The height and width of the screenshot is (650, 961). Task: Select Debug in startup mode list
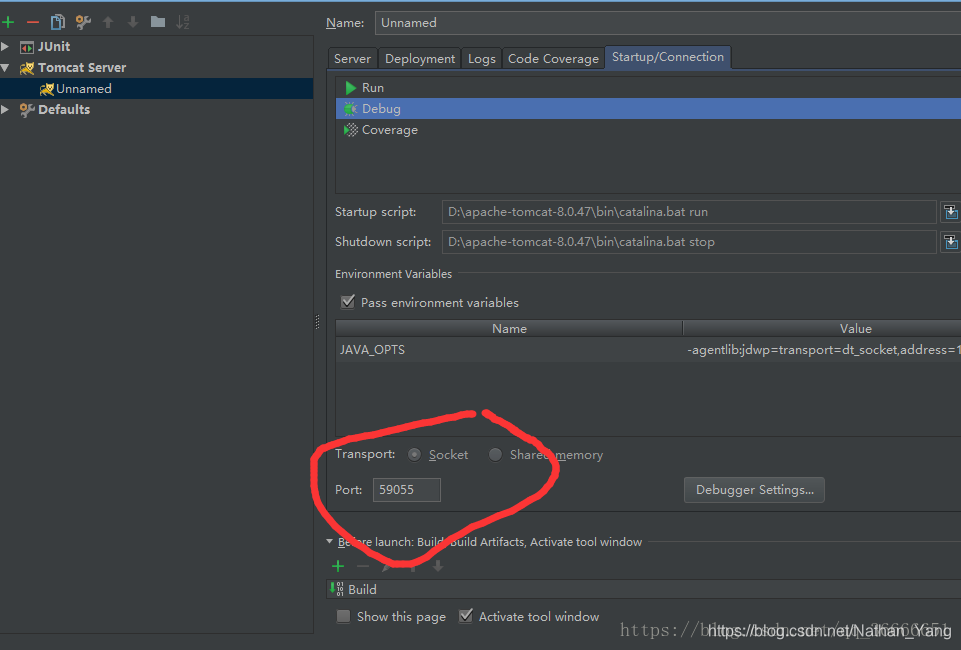pyautogui.click(x=648, y=109)
